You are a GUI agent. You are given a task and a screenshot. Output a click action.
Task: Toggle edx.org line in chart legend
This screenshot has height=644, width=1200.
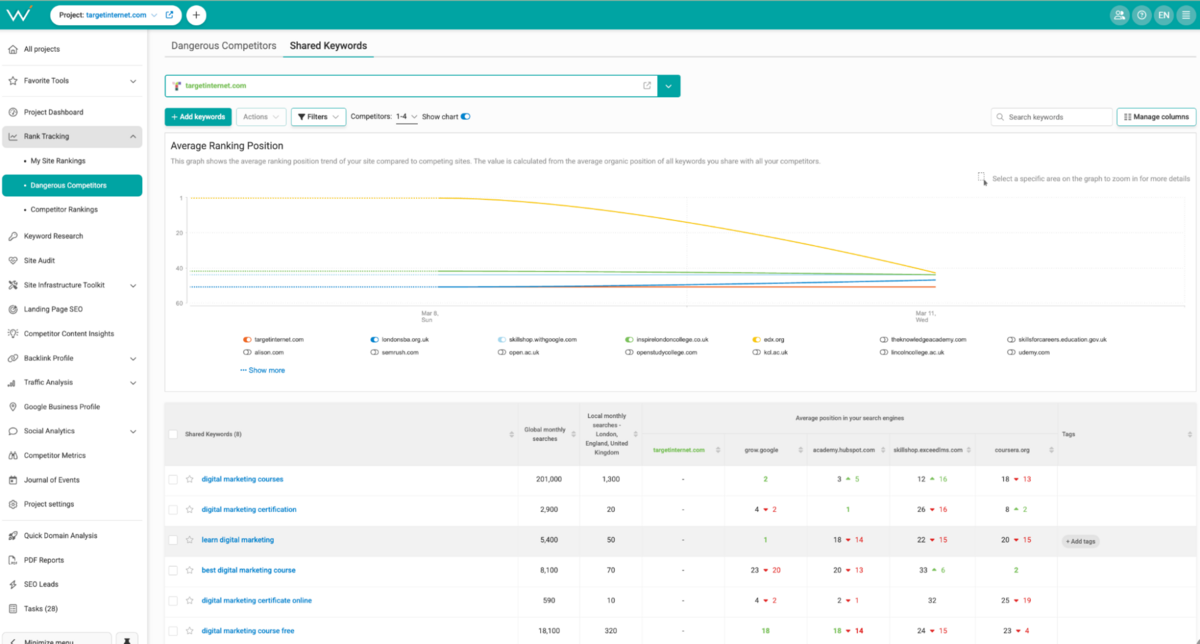pyautogui.click(x=756, y=340)
